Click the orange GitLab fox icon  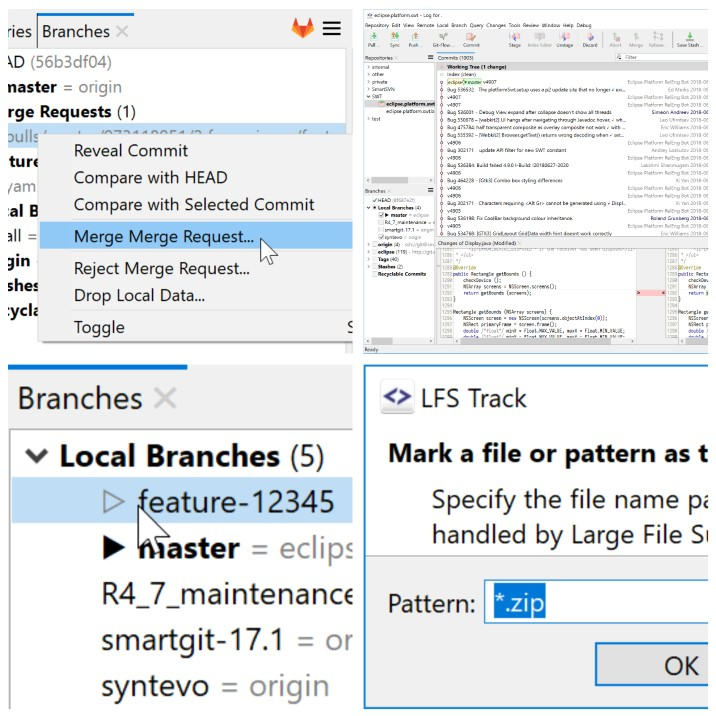pyautogui.click(x=303, y=28)
